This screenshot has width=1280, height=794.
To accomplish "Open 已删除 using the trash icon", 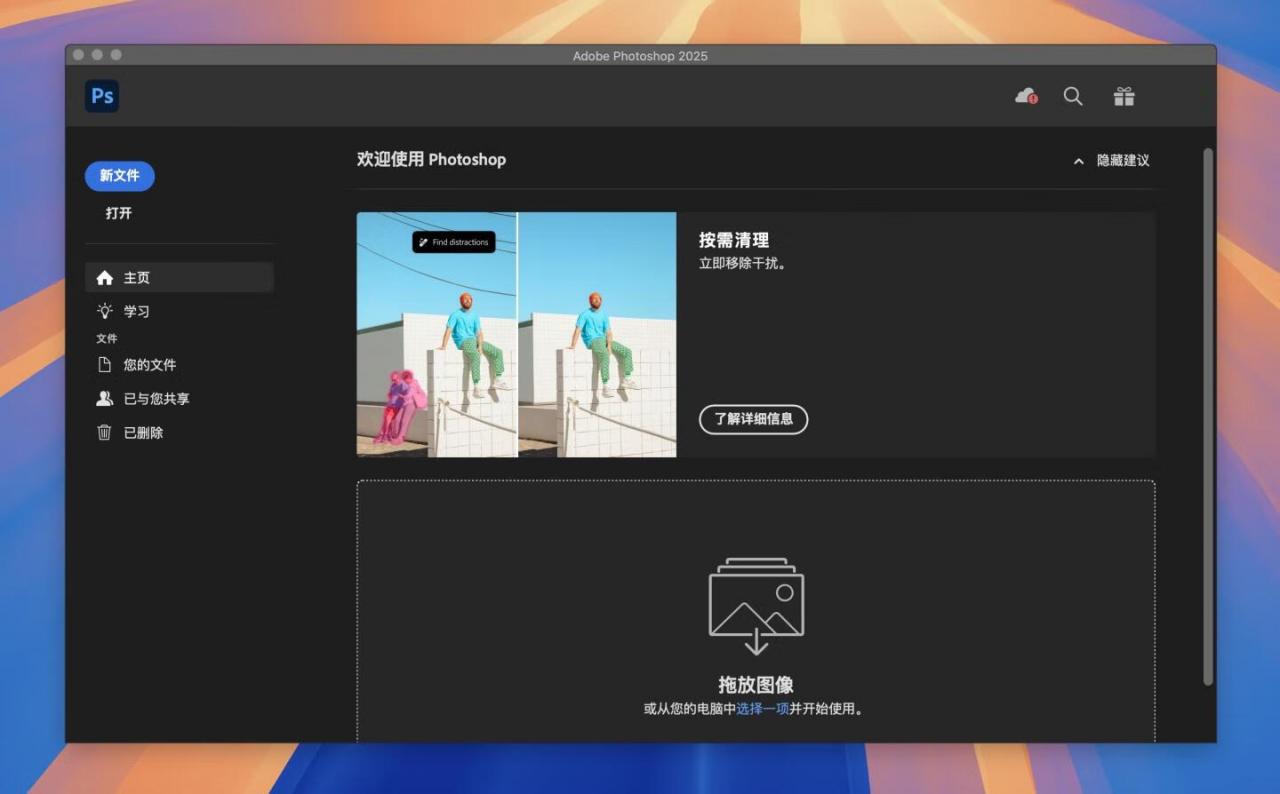I will pos(106,432).
